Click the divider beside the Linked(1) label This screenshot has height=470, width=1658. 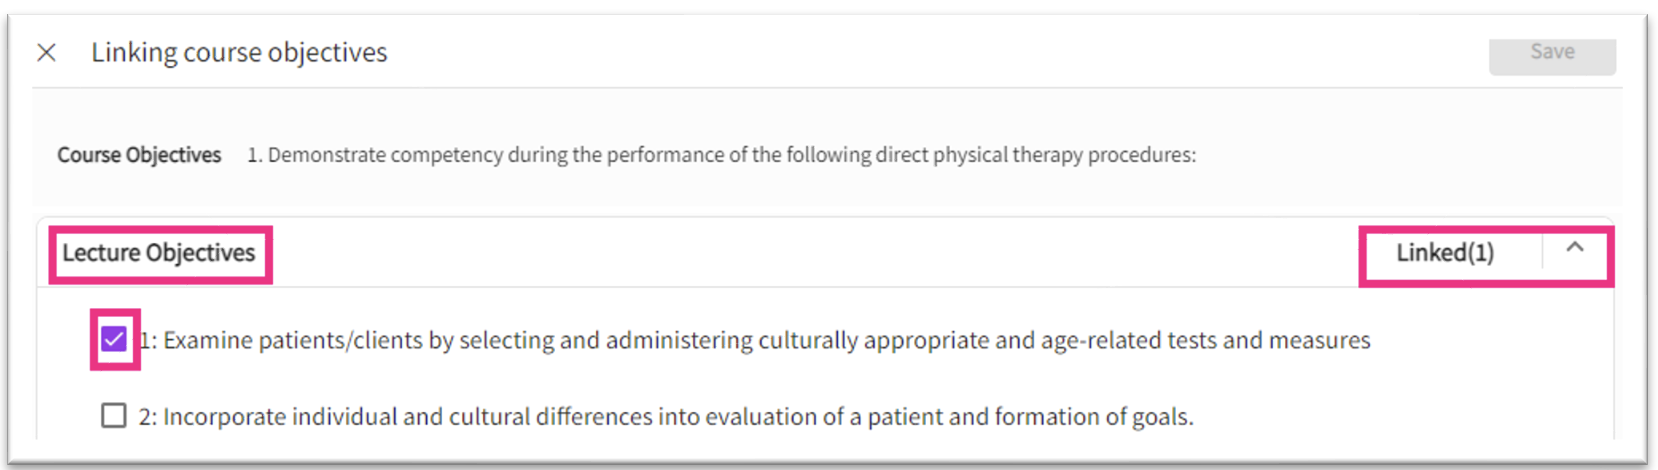tap(1542, 252)
